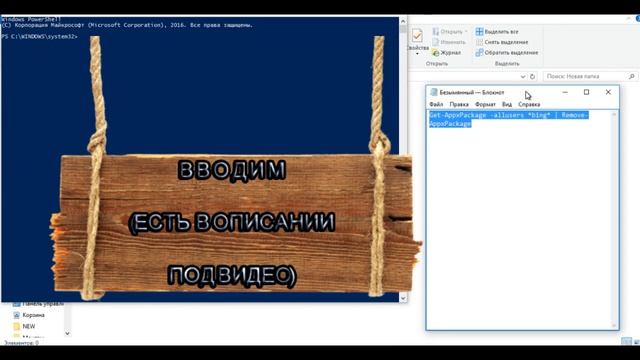
Task: Click Открыть button in Explorer ribbon
Action: pos(449,31)
